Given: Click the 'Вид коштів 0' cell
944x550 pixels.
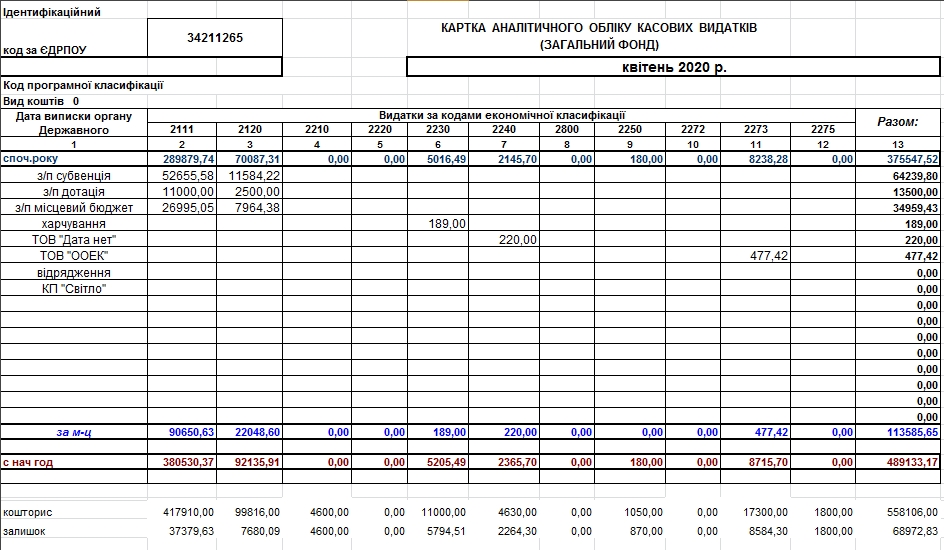Looking at the screenshot, I should tap(41, 101).
